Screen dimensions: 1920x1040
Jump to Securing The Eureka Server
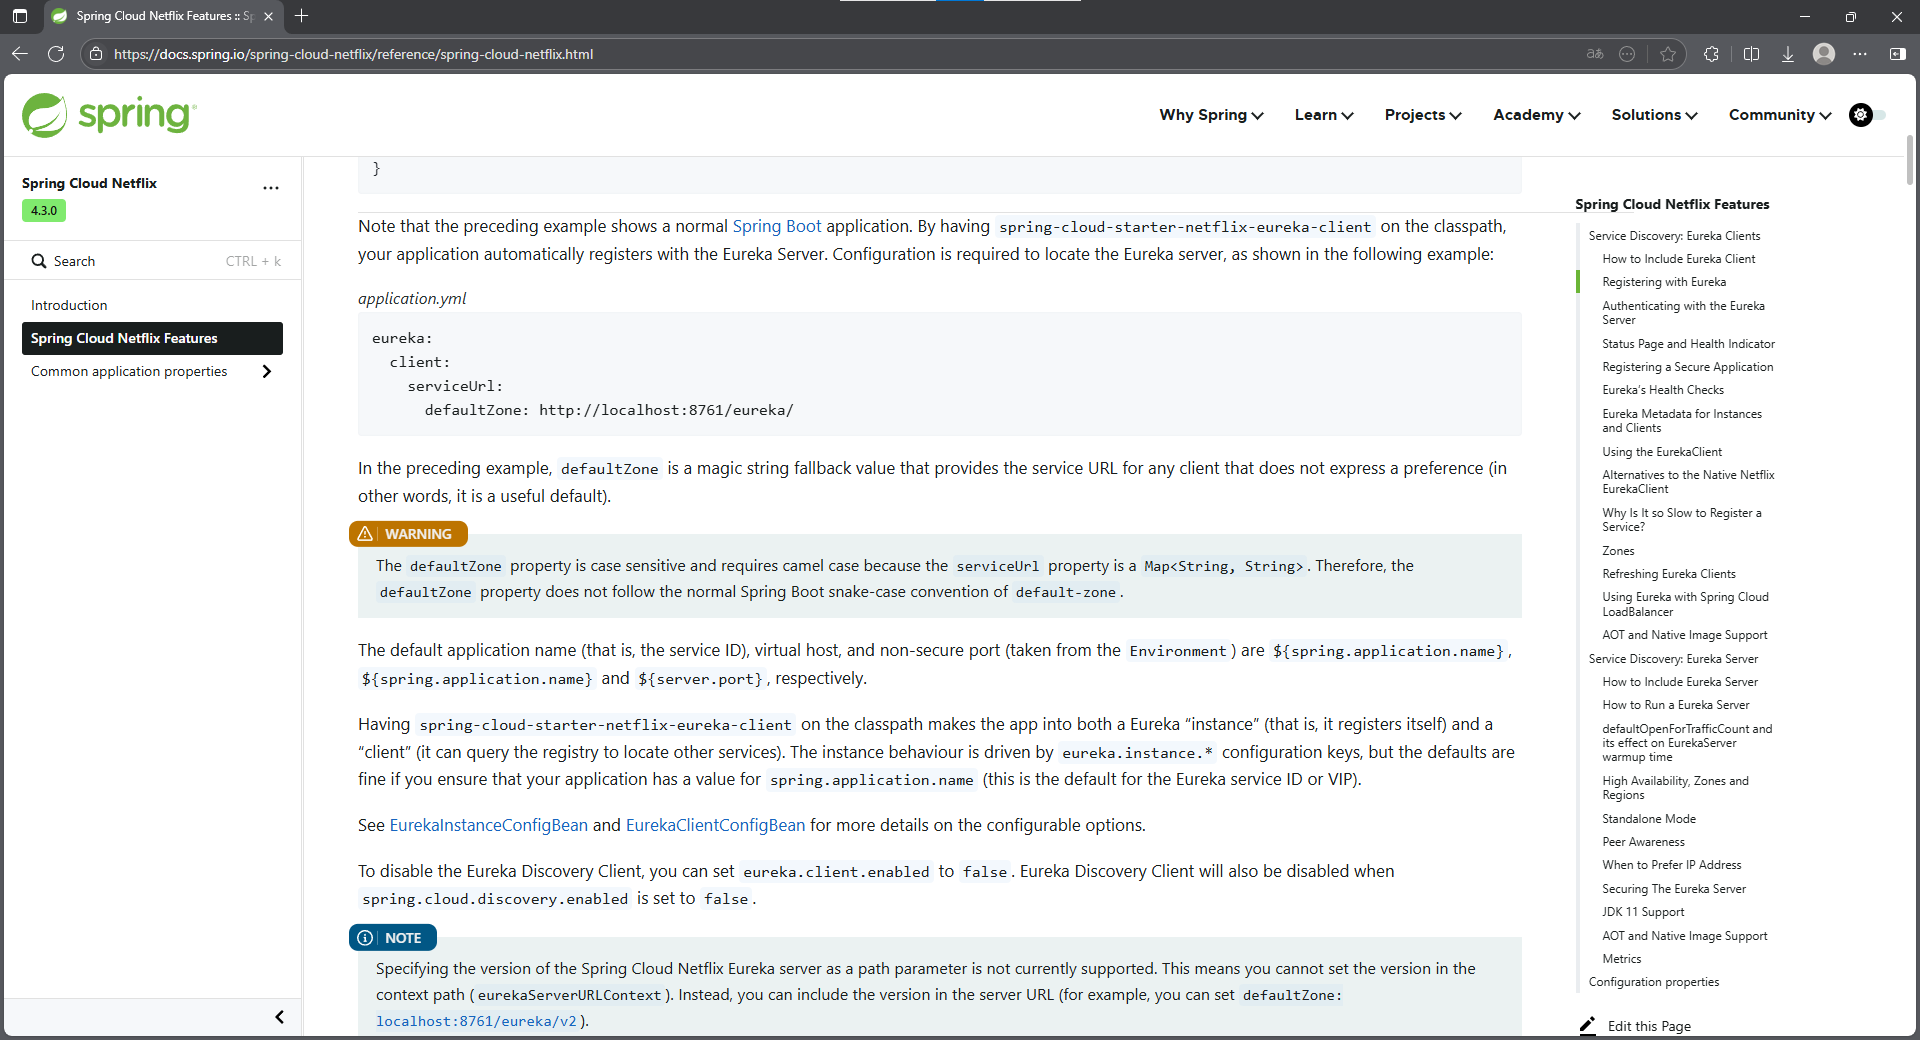[1674, 889]
